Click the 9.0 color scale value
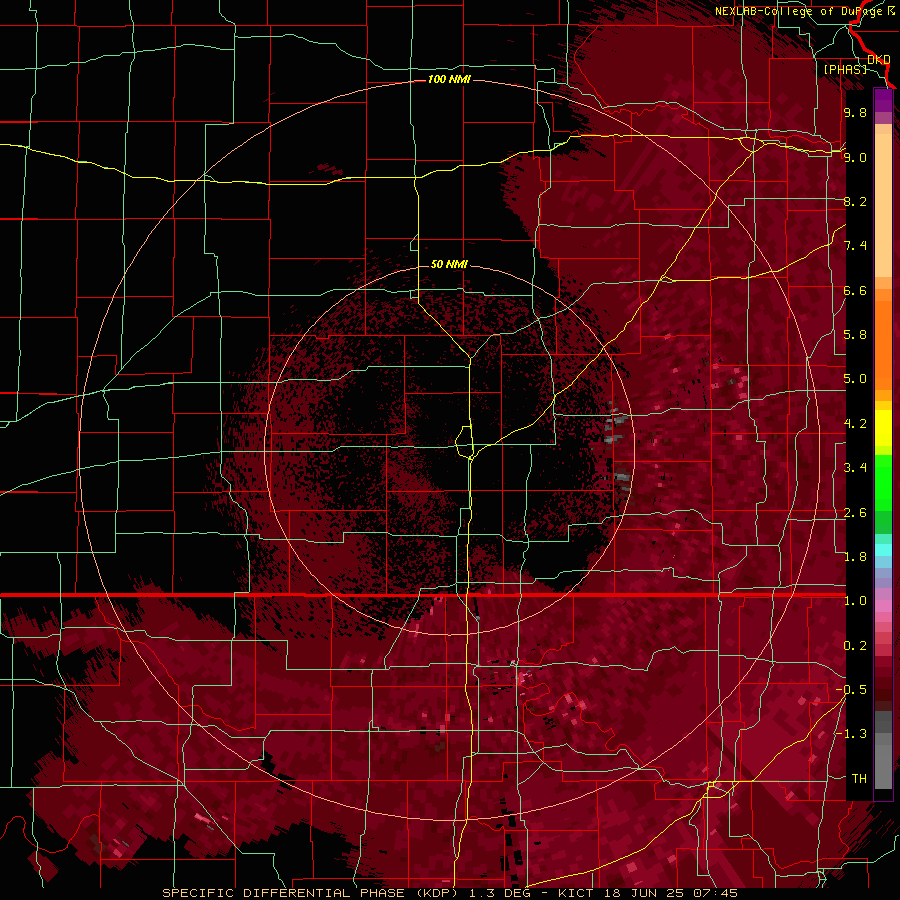This screenshot has height=900, width=900. click(855, 157)
